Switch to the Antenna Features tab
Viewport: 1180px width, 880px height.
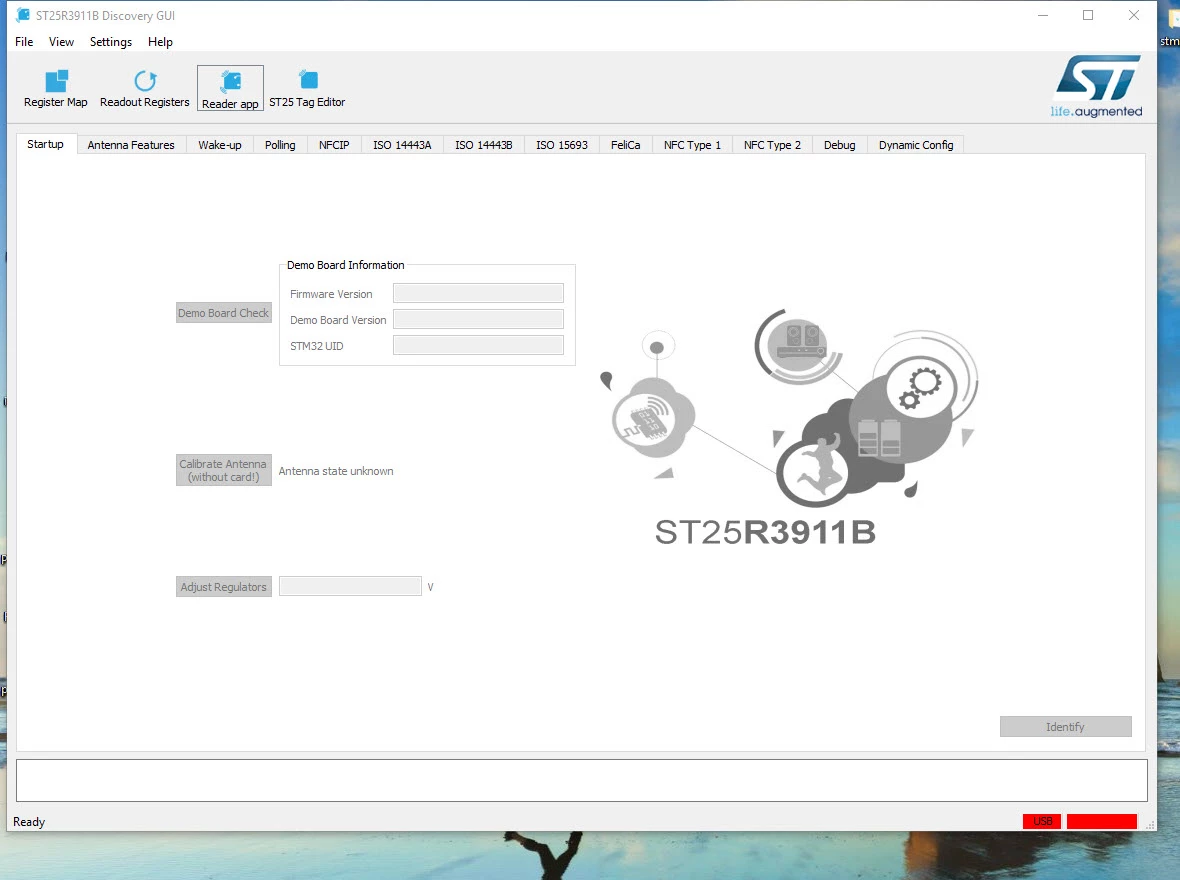point(131,145)
